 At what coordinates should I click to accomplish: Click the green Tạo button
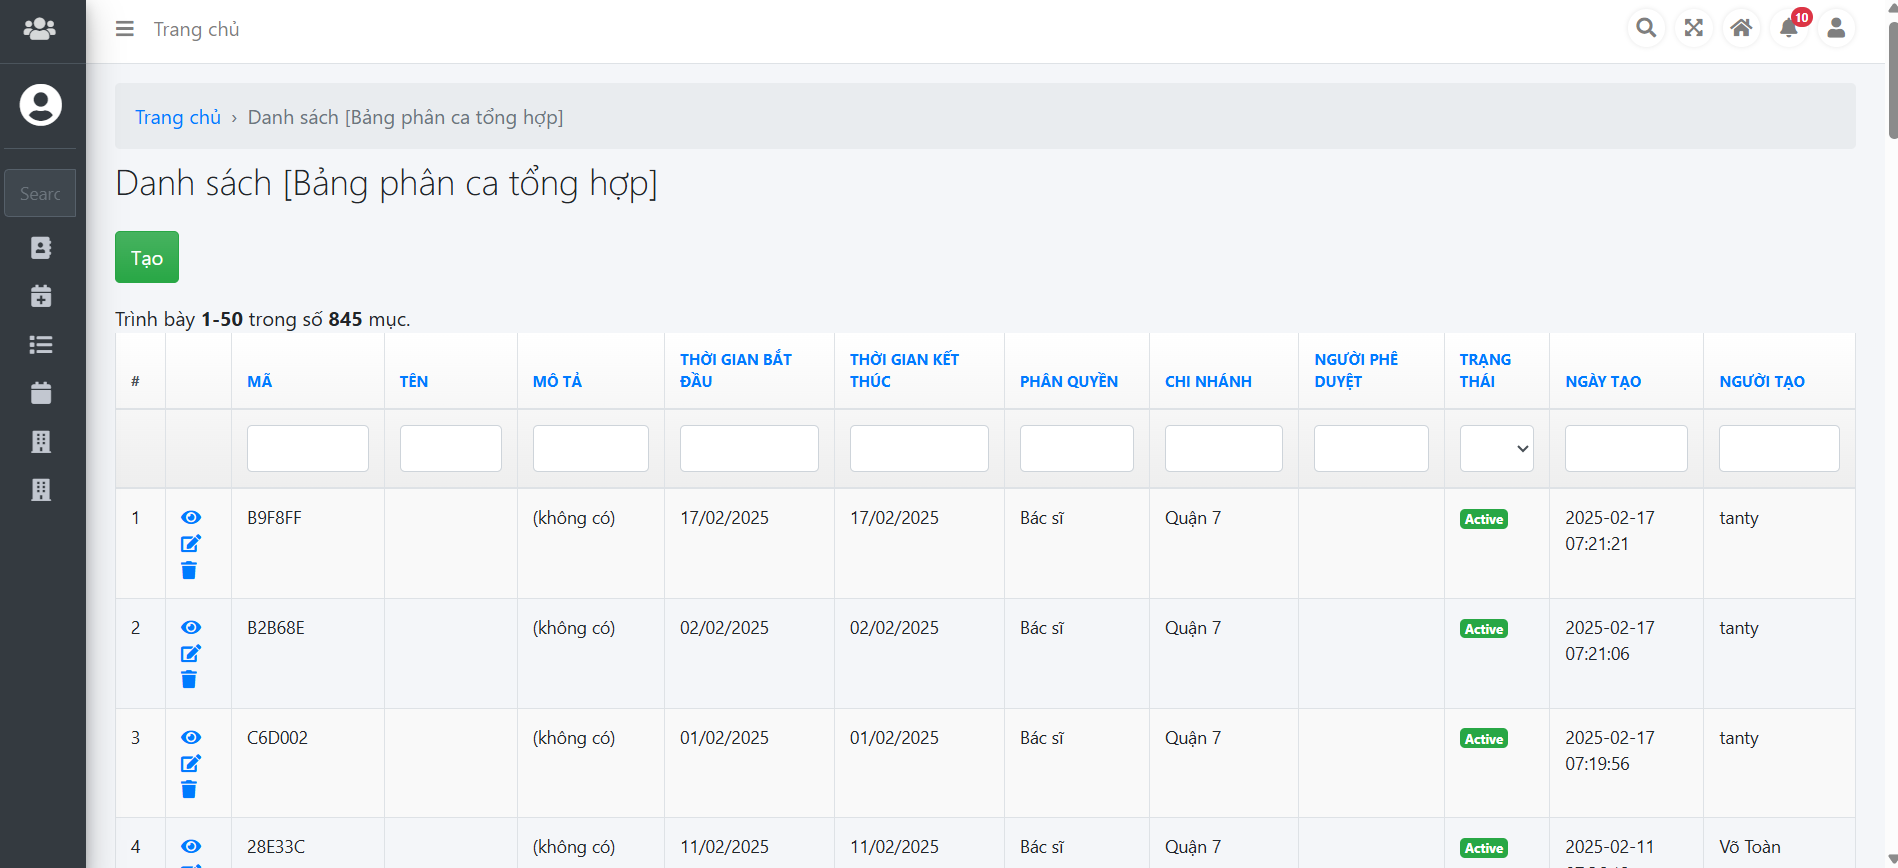coord(147,257)
